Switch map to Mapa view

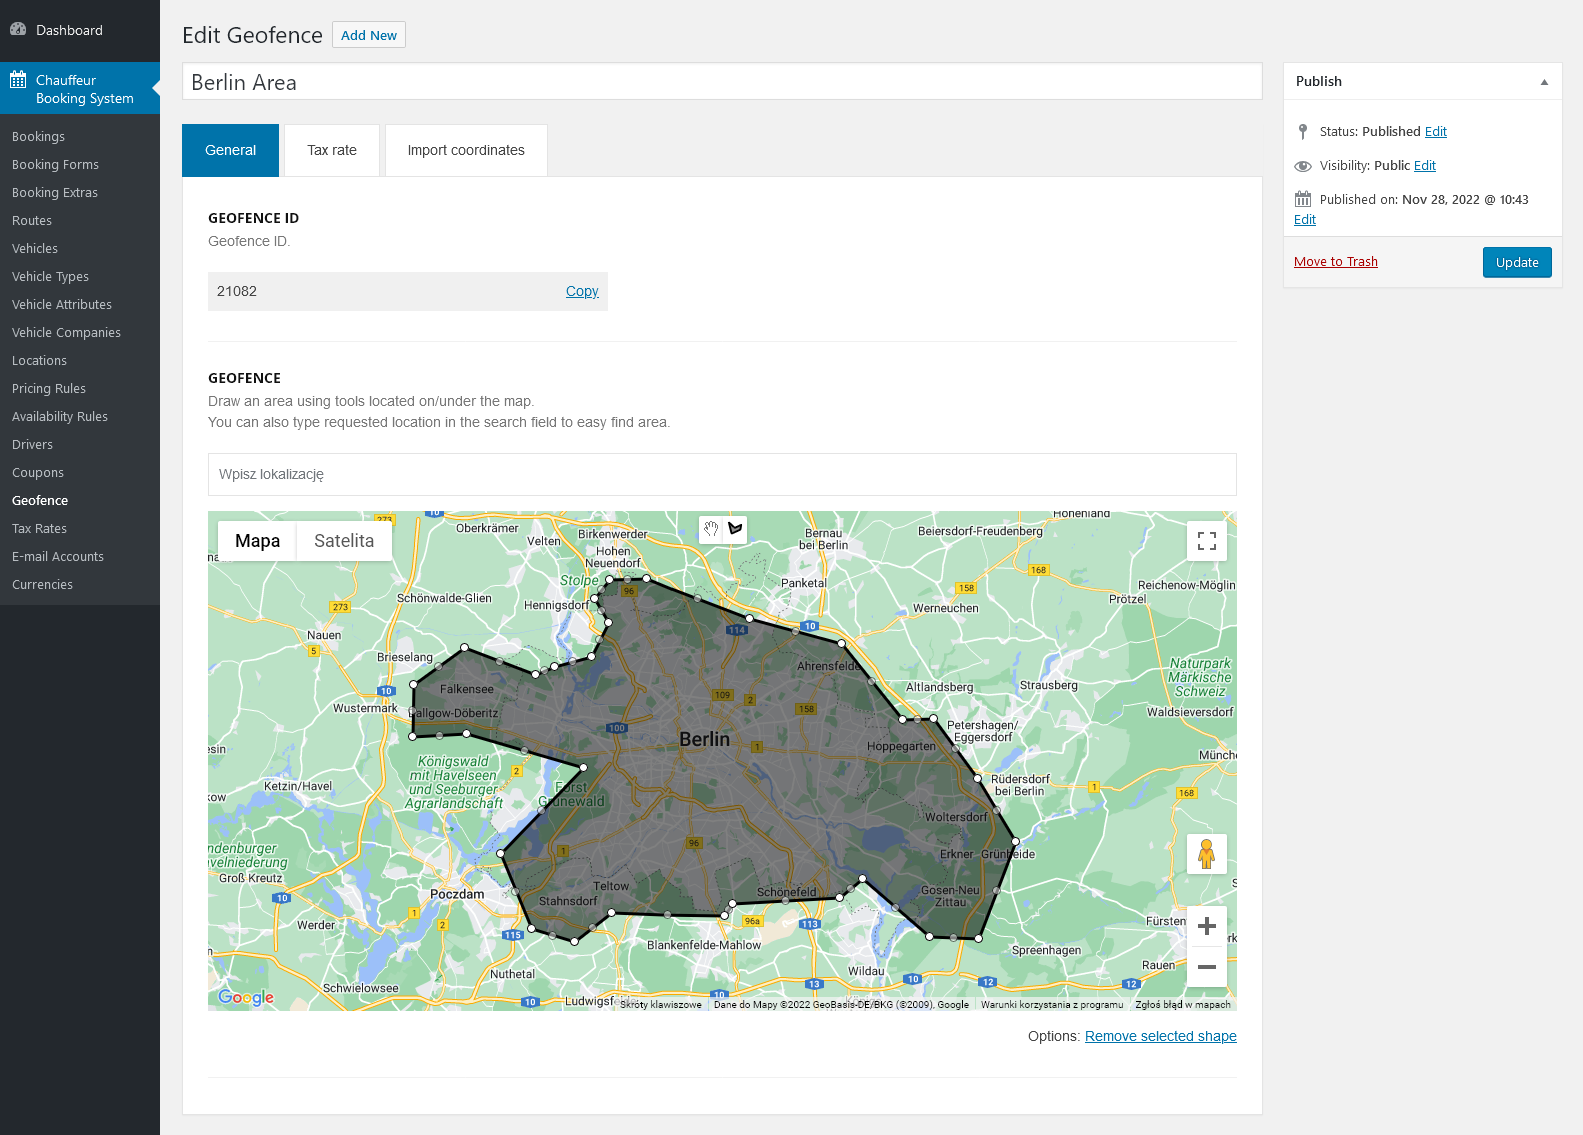pyautogui.click(x=257, y=541)
